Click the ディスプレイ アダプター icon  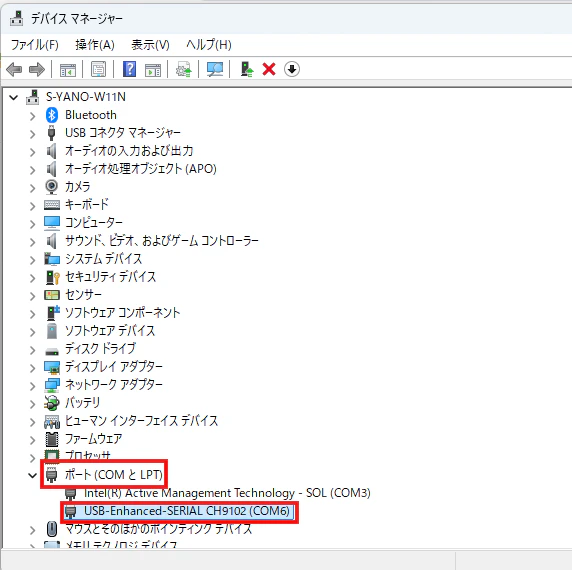pyautogui.click(x=52, y=367)
